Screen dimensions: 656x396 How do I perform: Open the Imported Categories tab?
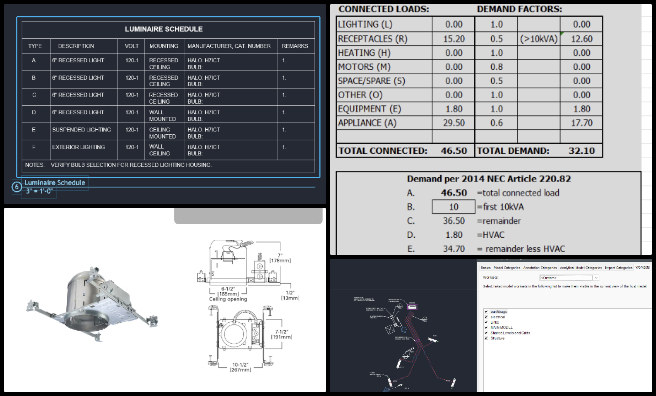618,268
